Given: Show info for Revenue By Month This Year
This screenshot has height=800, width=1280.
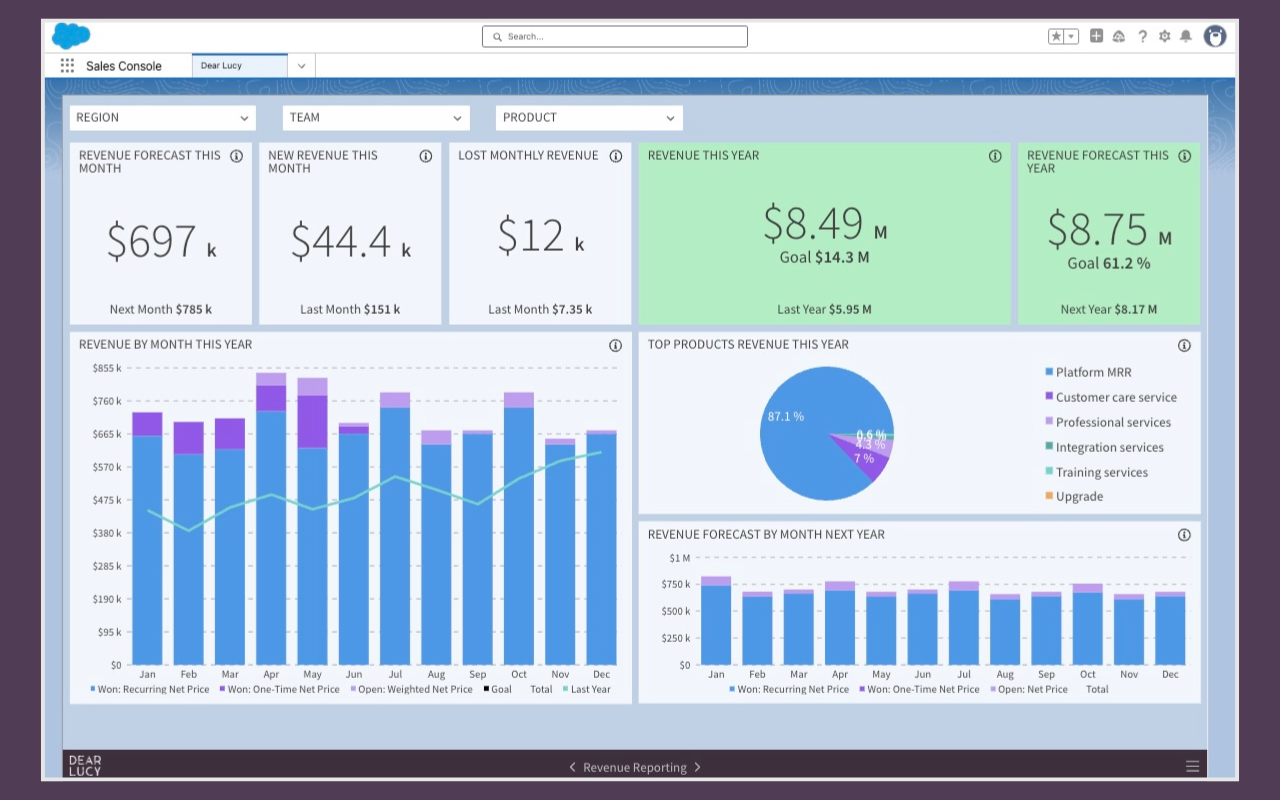Looking at the screenshot, I should tap(616, 345).
